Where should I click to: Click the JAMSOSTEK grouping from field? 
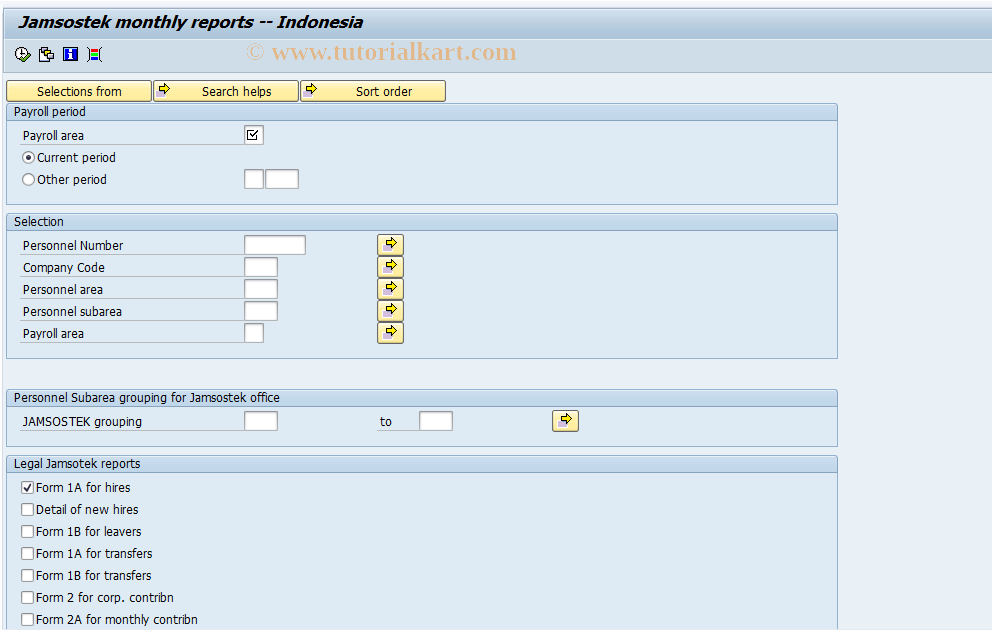[x=261, y=421]
